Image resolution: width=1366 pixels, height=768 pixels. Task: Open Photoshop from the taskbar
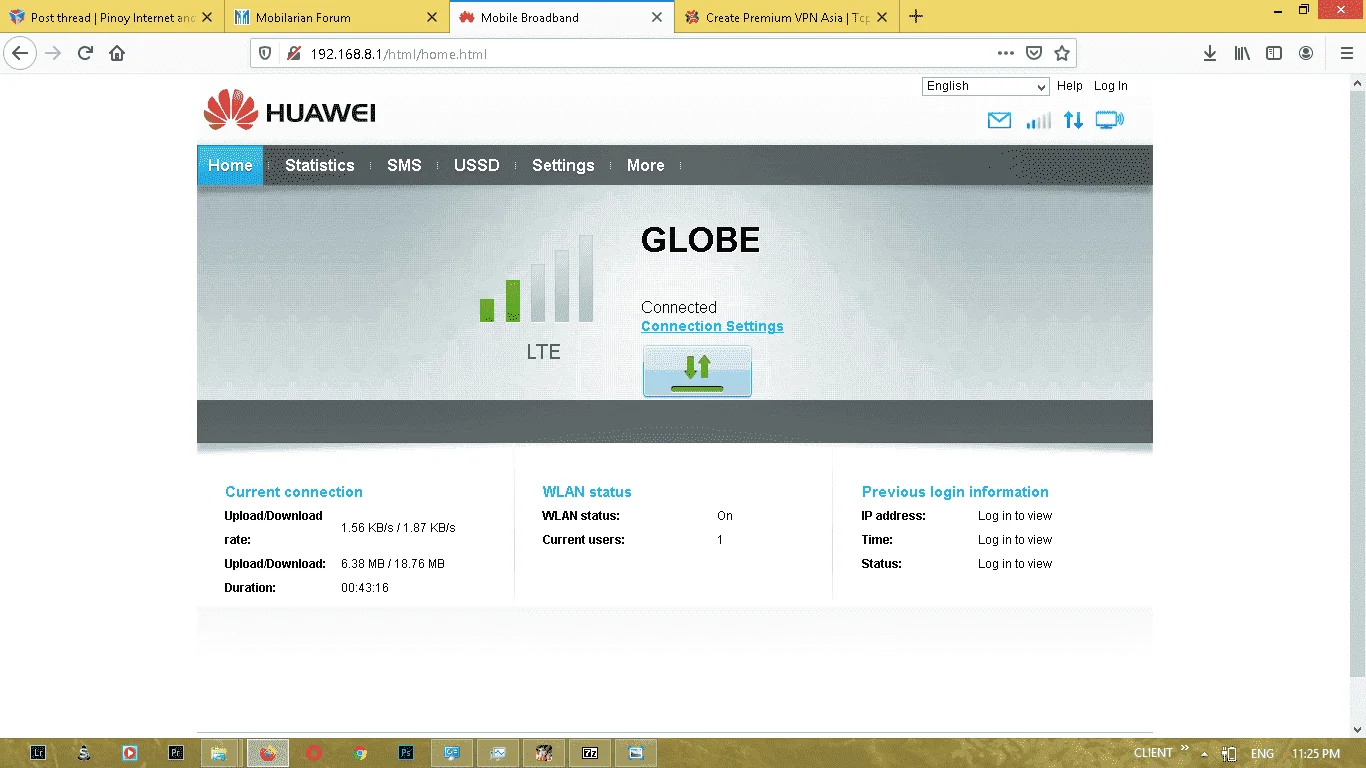pos(406,753)
